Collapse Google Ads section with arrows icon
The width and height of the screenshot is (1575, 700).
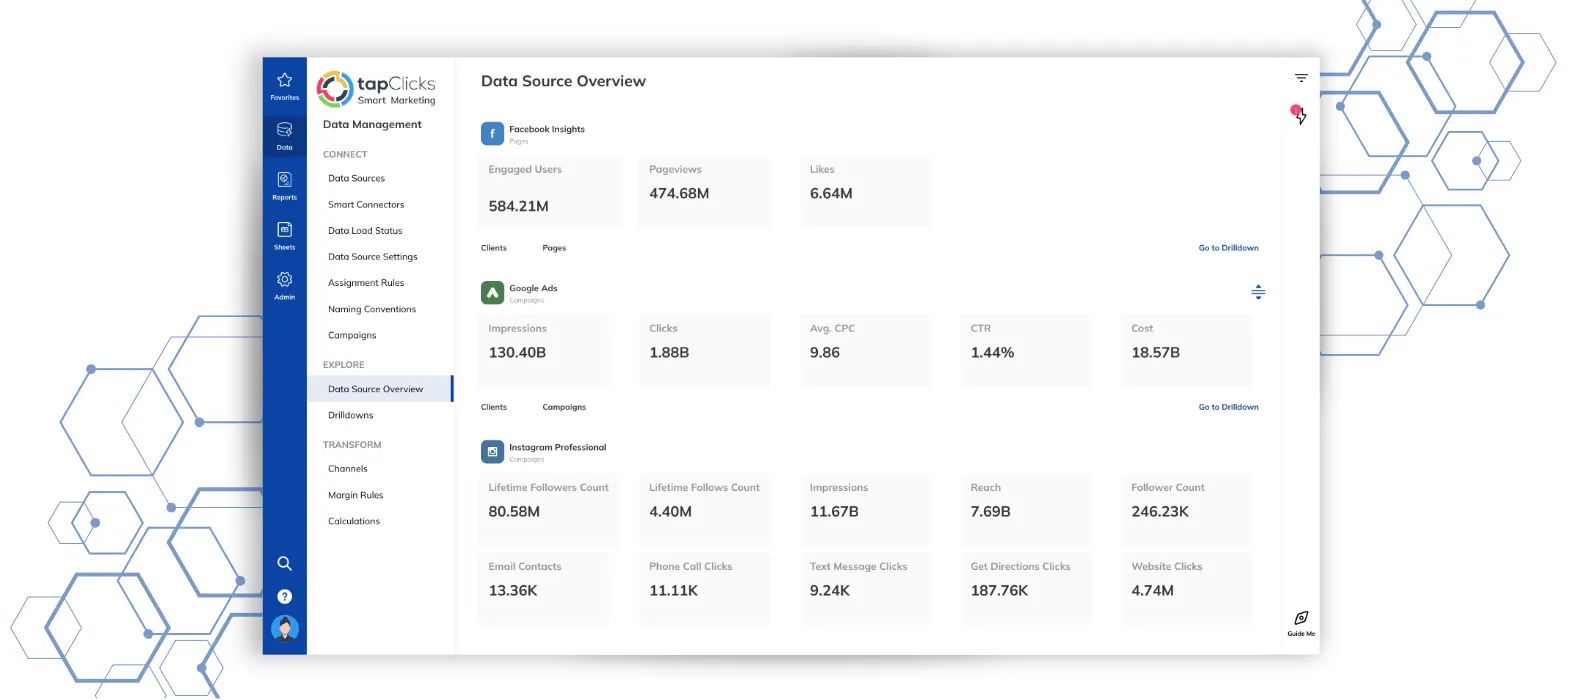pyautogui.click(x=1258, y=292)
